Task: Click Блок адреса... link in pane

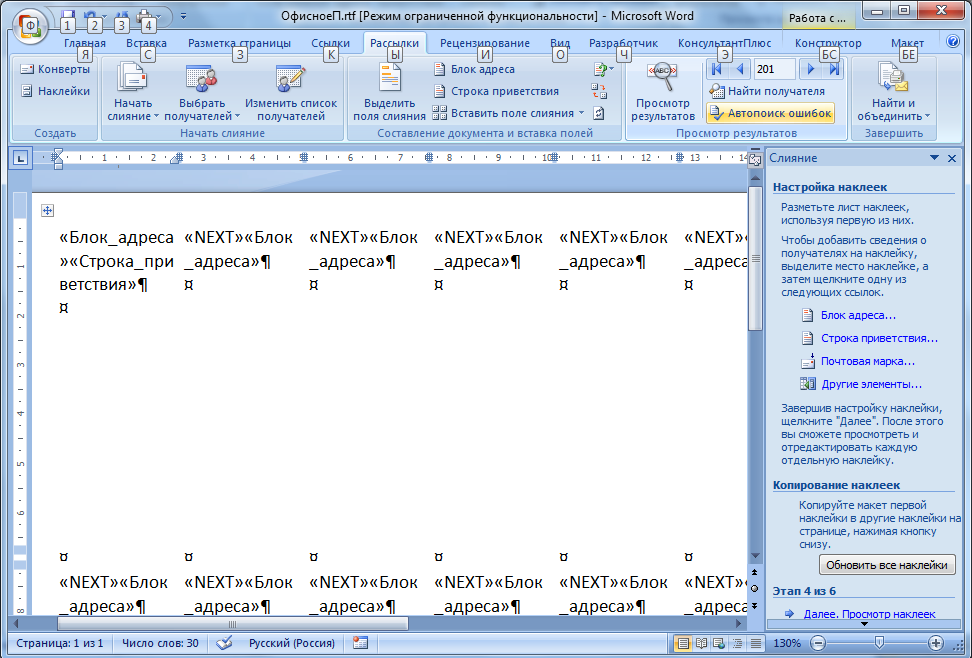Action: (858, 316)
